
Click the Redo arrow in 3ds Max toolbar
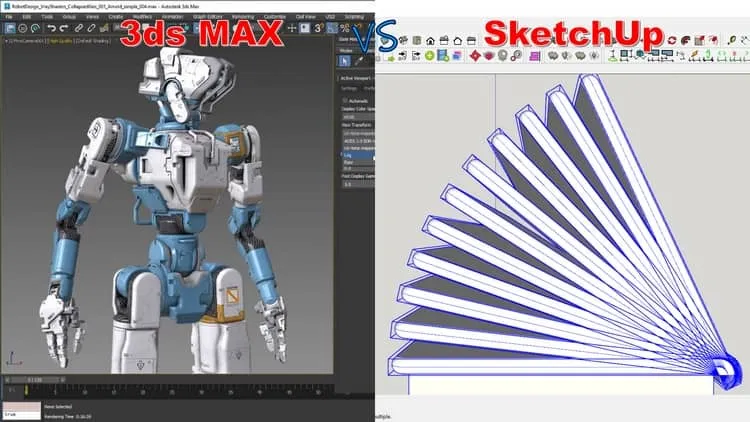(x=64, y=29)
